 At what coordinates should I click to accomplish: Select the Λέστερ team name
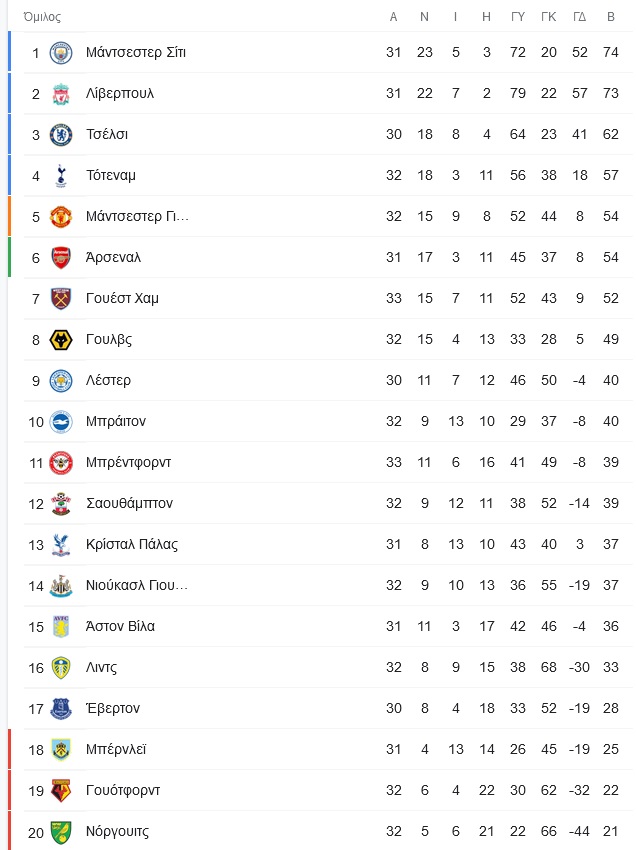point(108,381)
